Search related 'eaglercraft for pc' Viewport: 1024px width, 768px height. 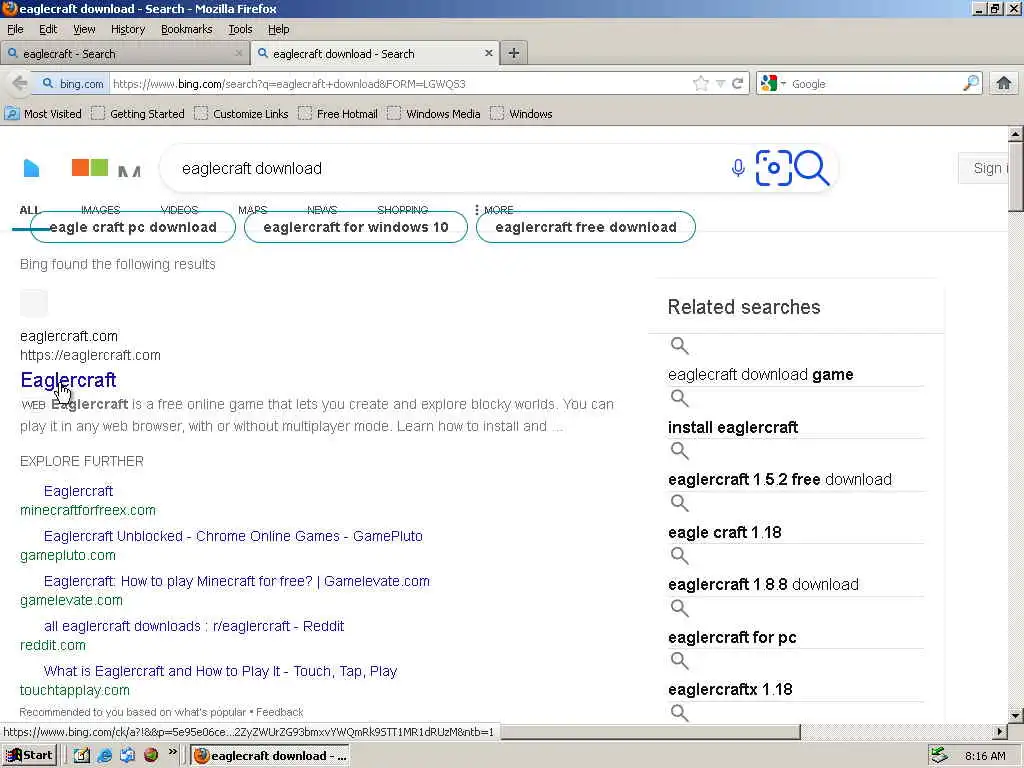732,637
